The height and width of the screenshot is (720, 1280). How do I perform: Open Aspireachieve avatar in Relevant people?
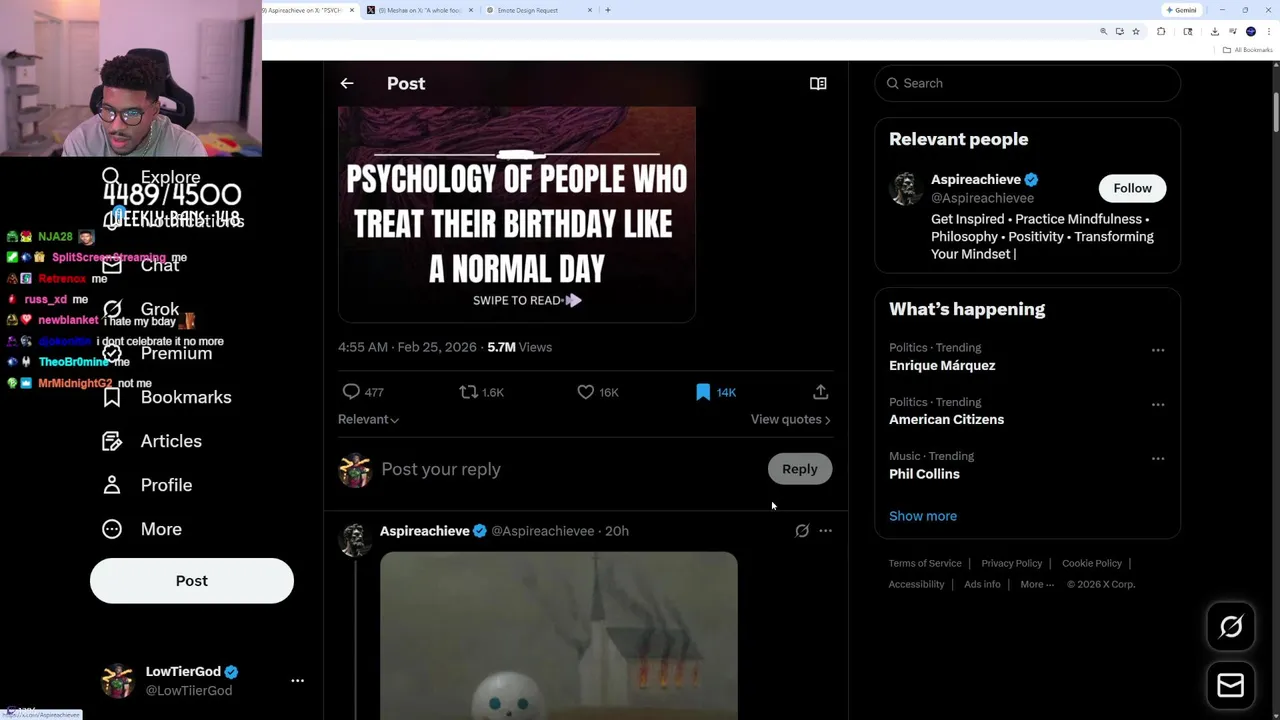pos(906,189)
